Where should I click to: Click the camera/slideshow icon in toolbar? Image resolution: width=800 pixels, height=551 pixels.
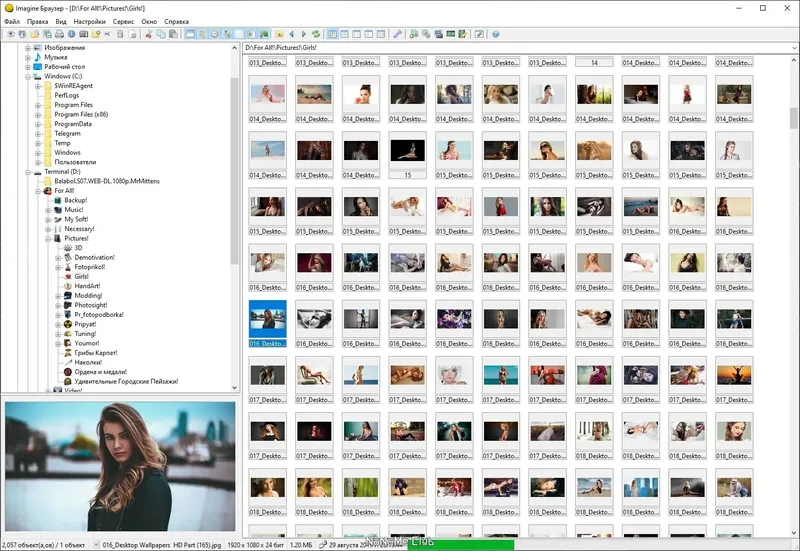click(83, 34)
